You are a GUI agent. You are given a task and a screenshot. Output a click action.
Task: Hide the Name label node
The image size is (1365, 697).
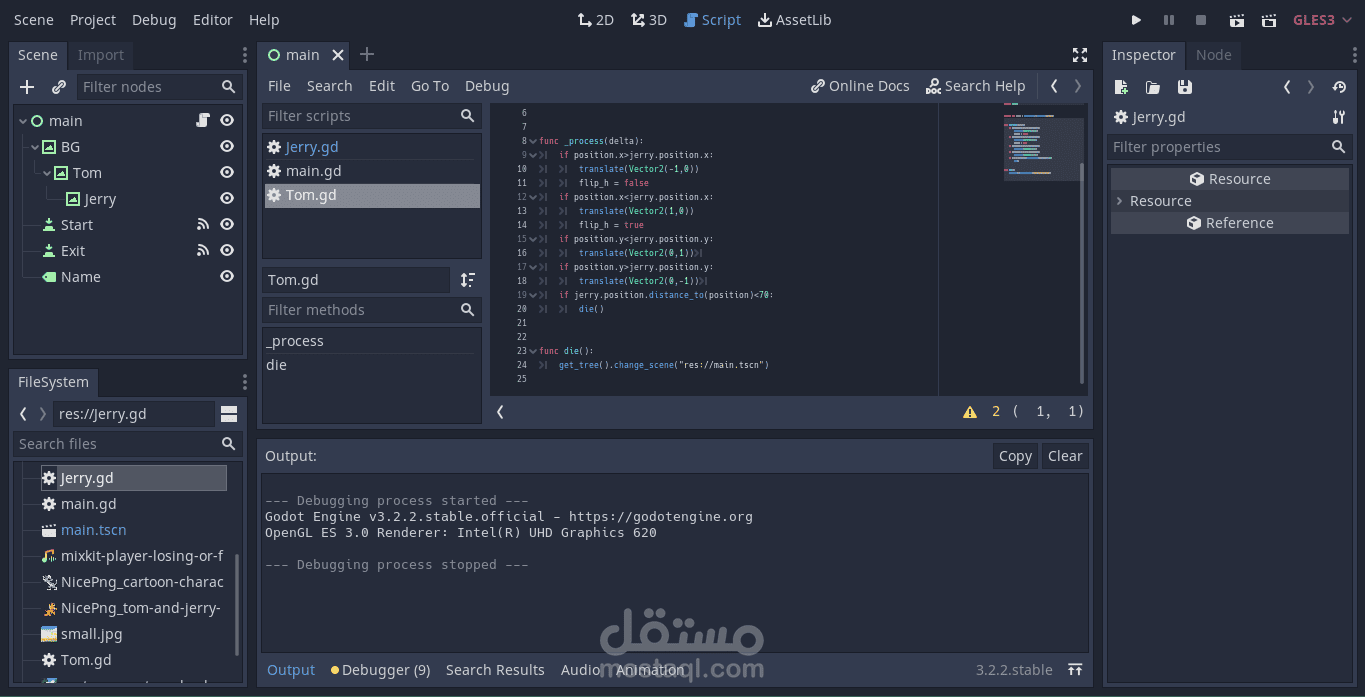(227, 277)
